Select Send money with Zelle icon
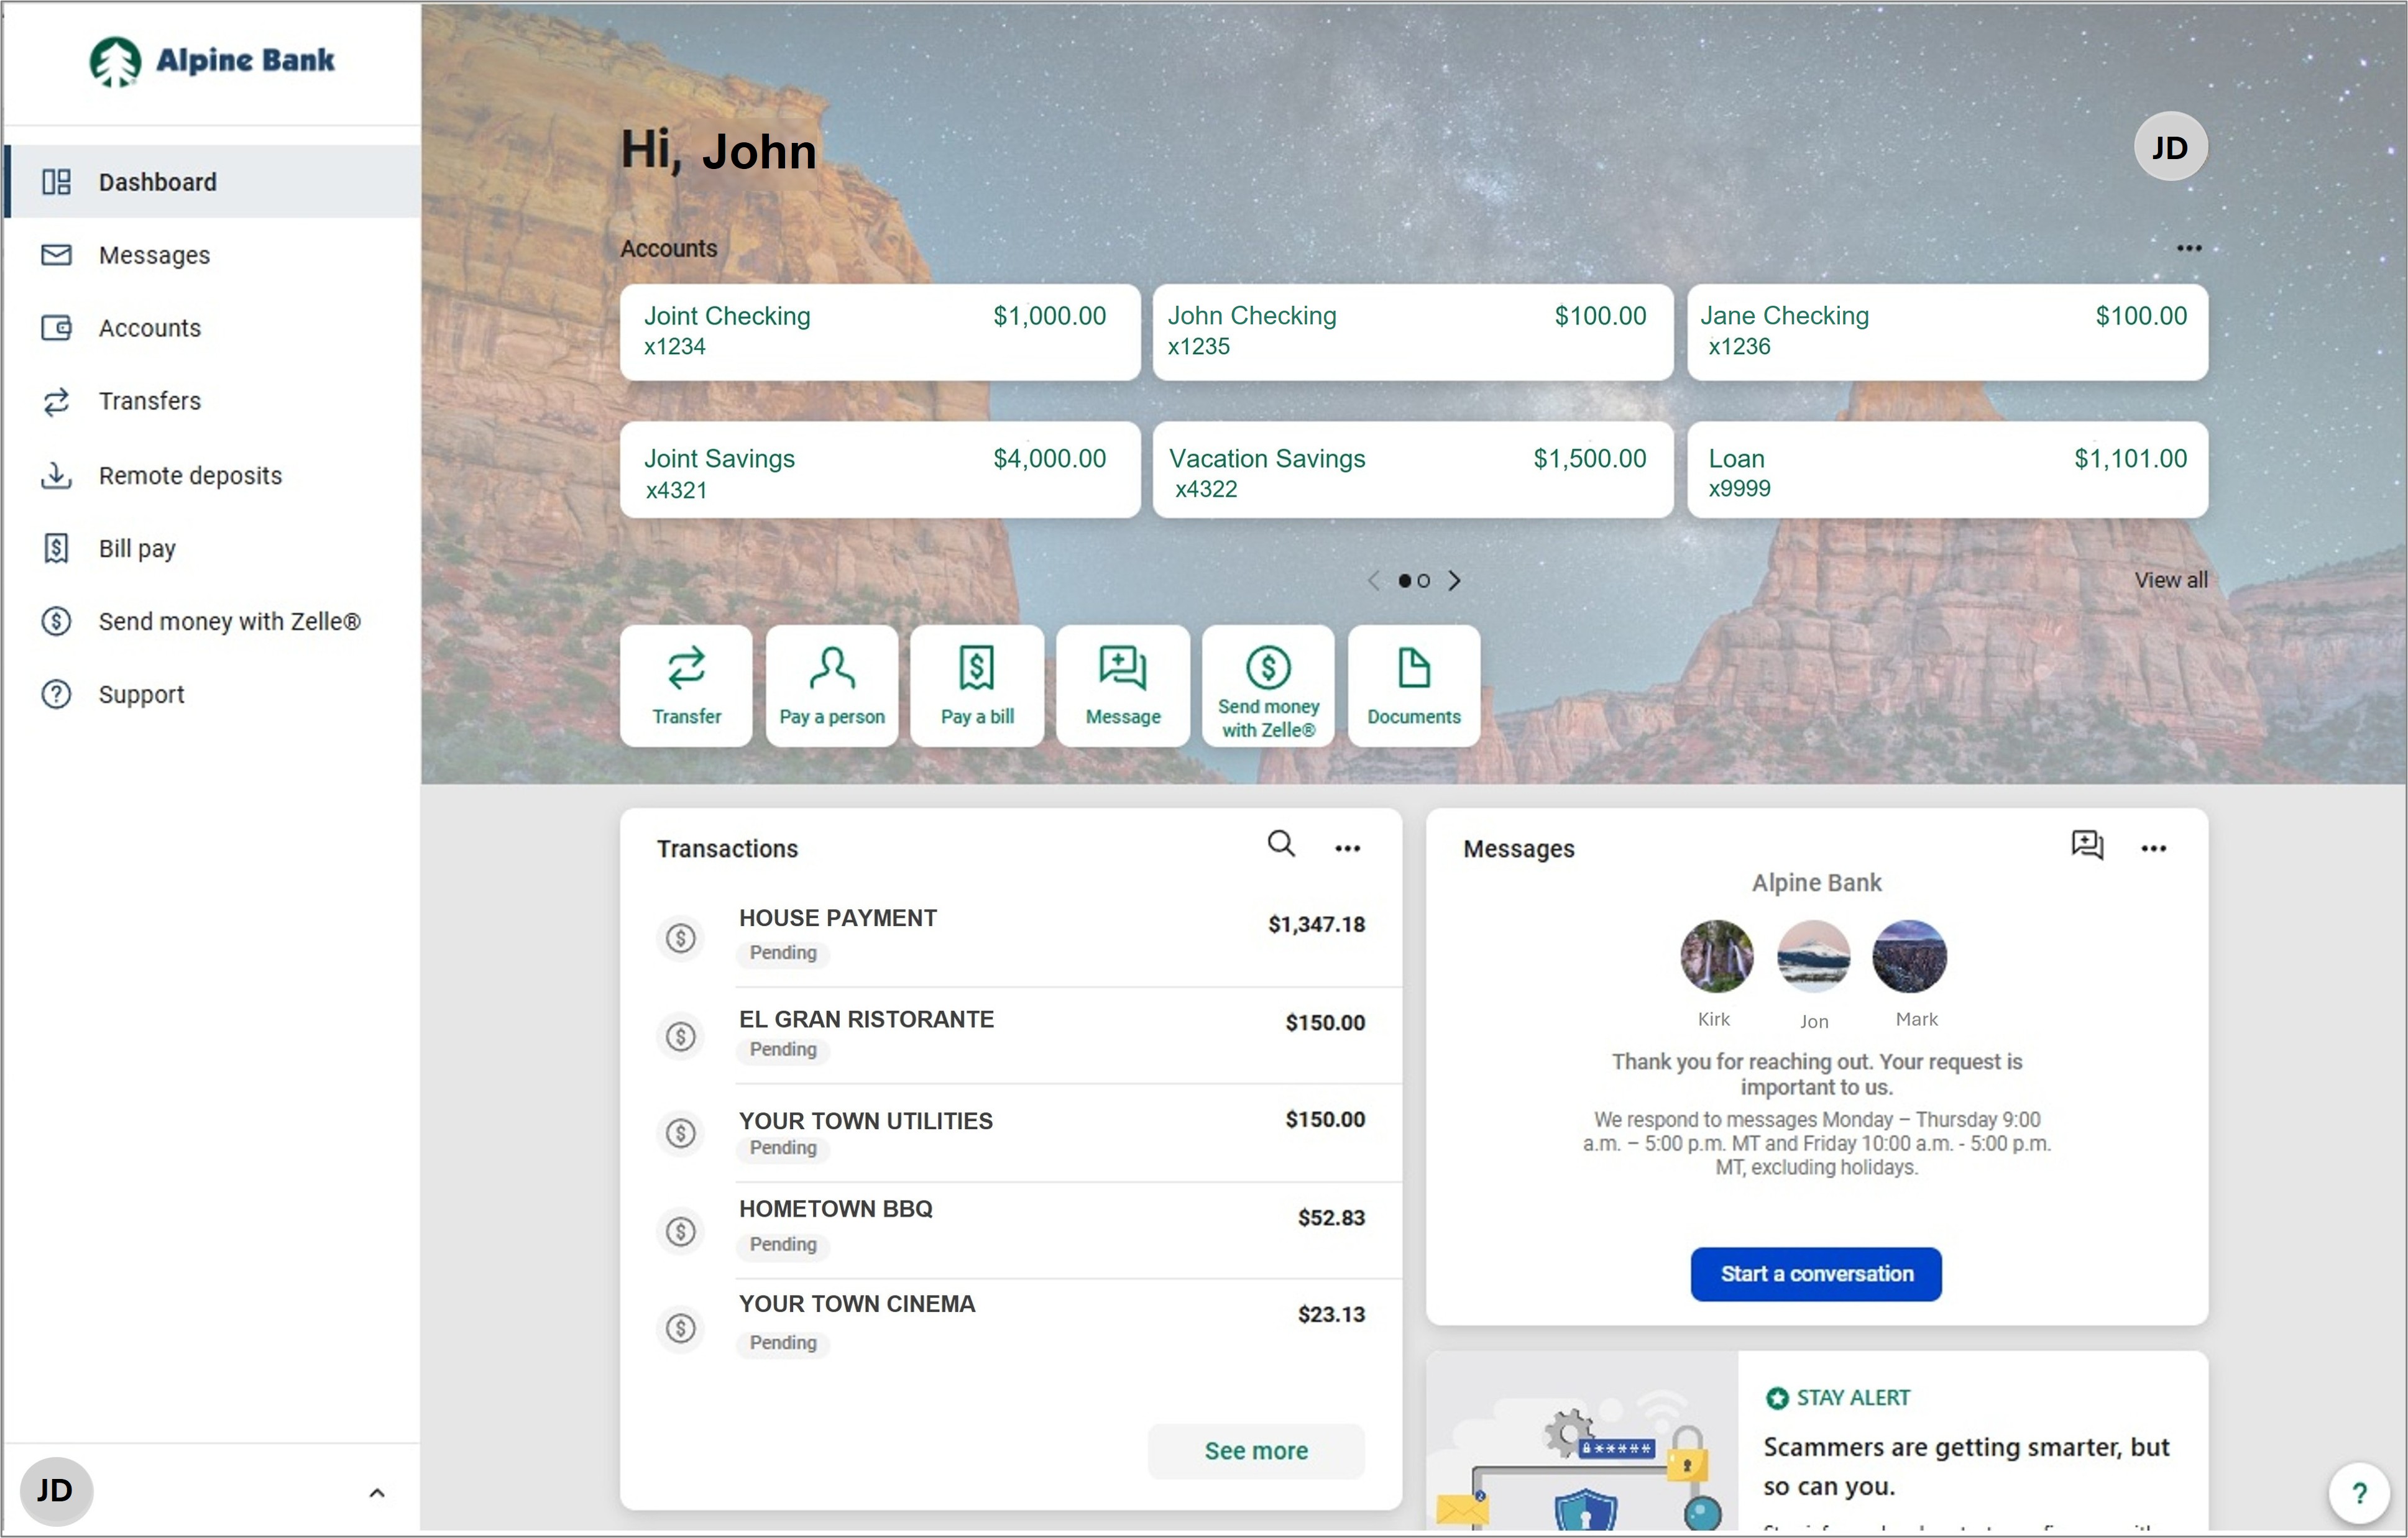The width and height of the screenshot is (2408, 1538). pyautogui.click(x=1267, y=684)
